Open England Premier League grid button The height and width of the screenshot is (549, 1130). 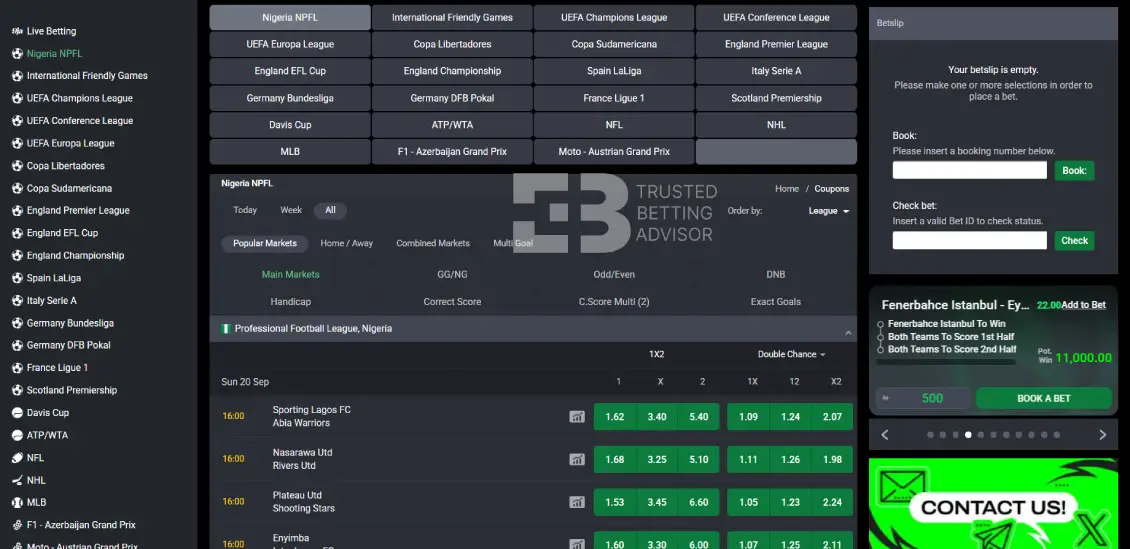(x=776, y=44)
